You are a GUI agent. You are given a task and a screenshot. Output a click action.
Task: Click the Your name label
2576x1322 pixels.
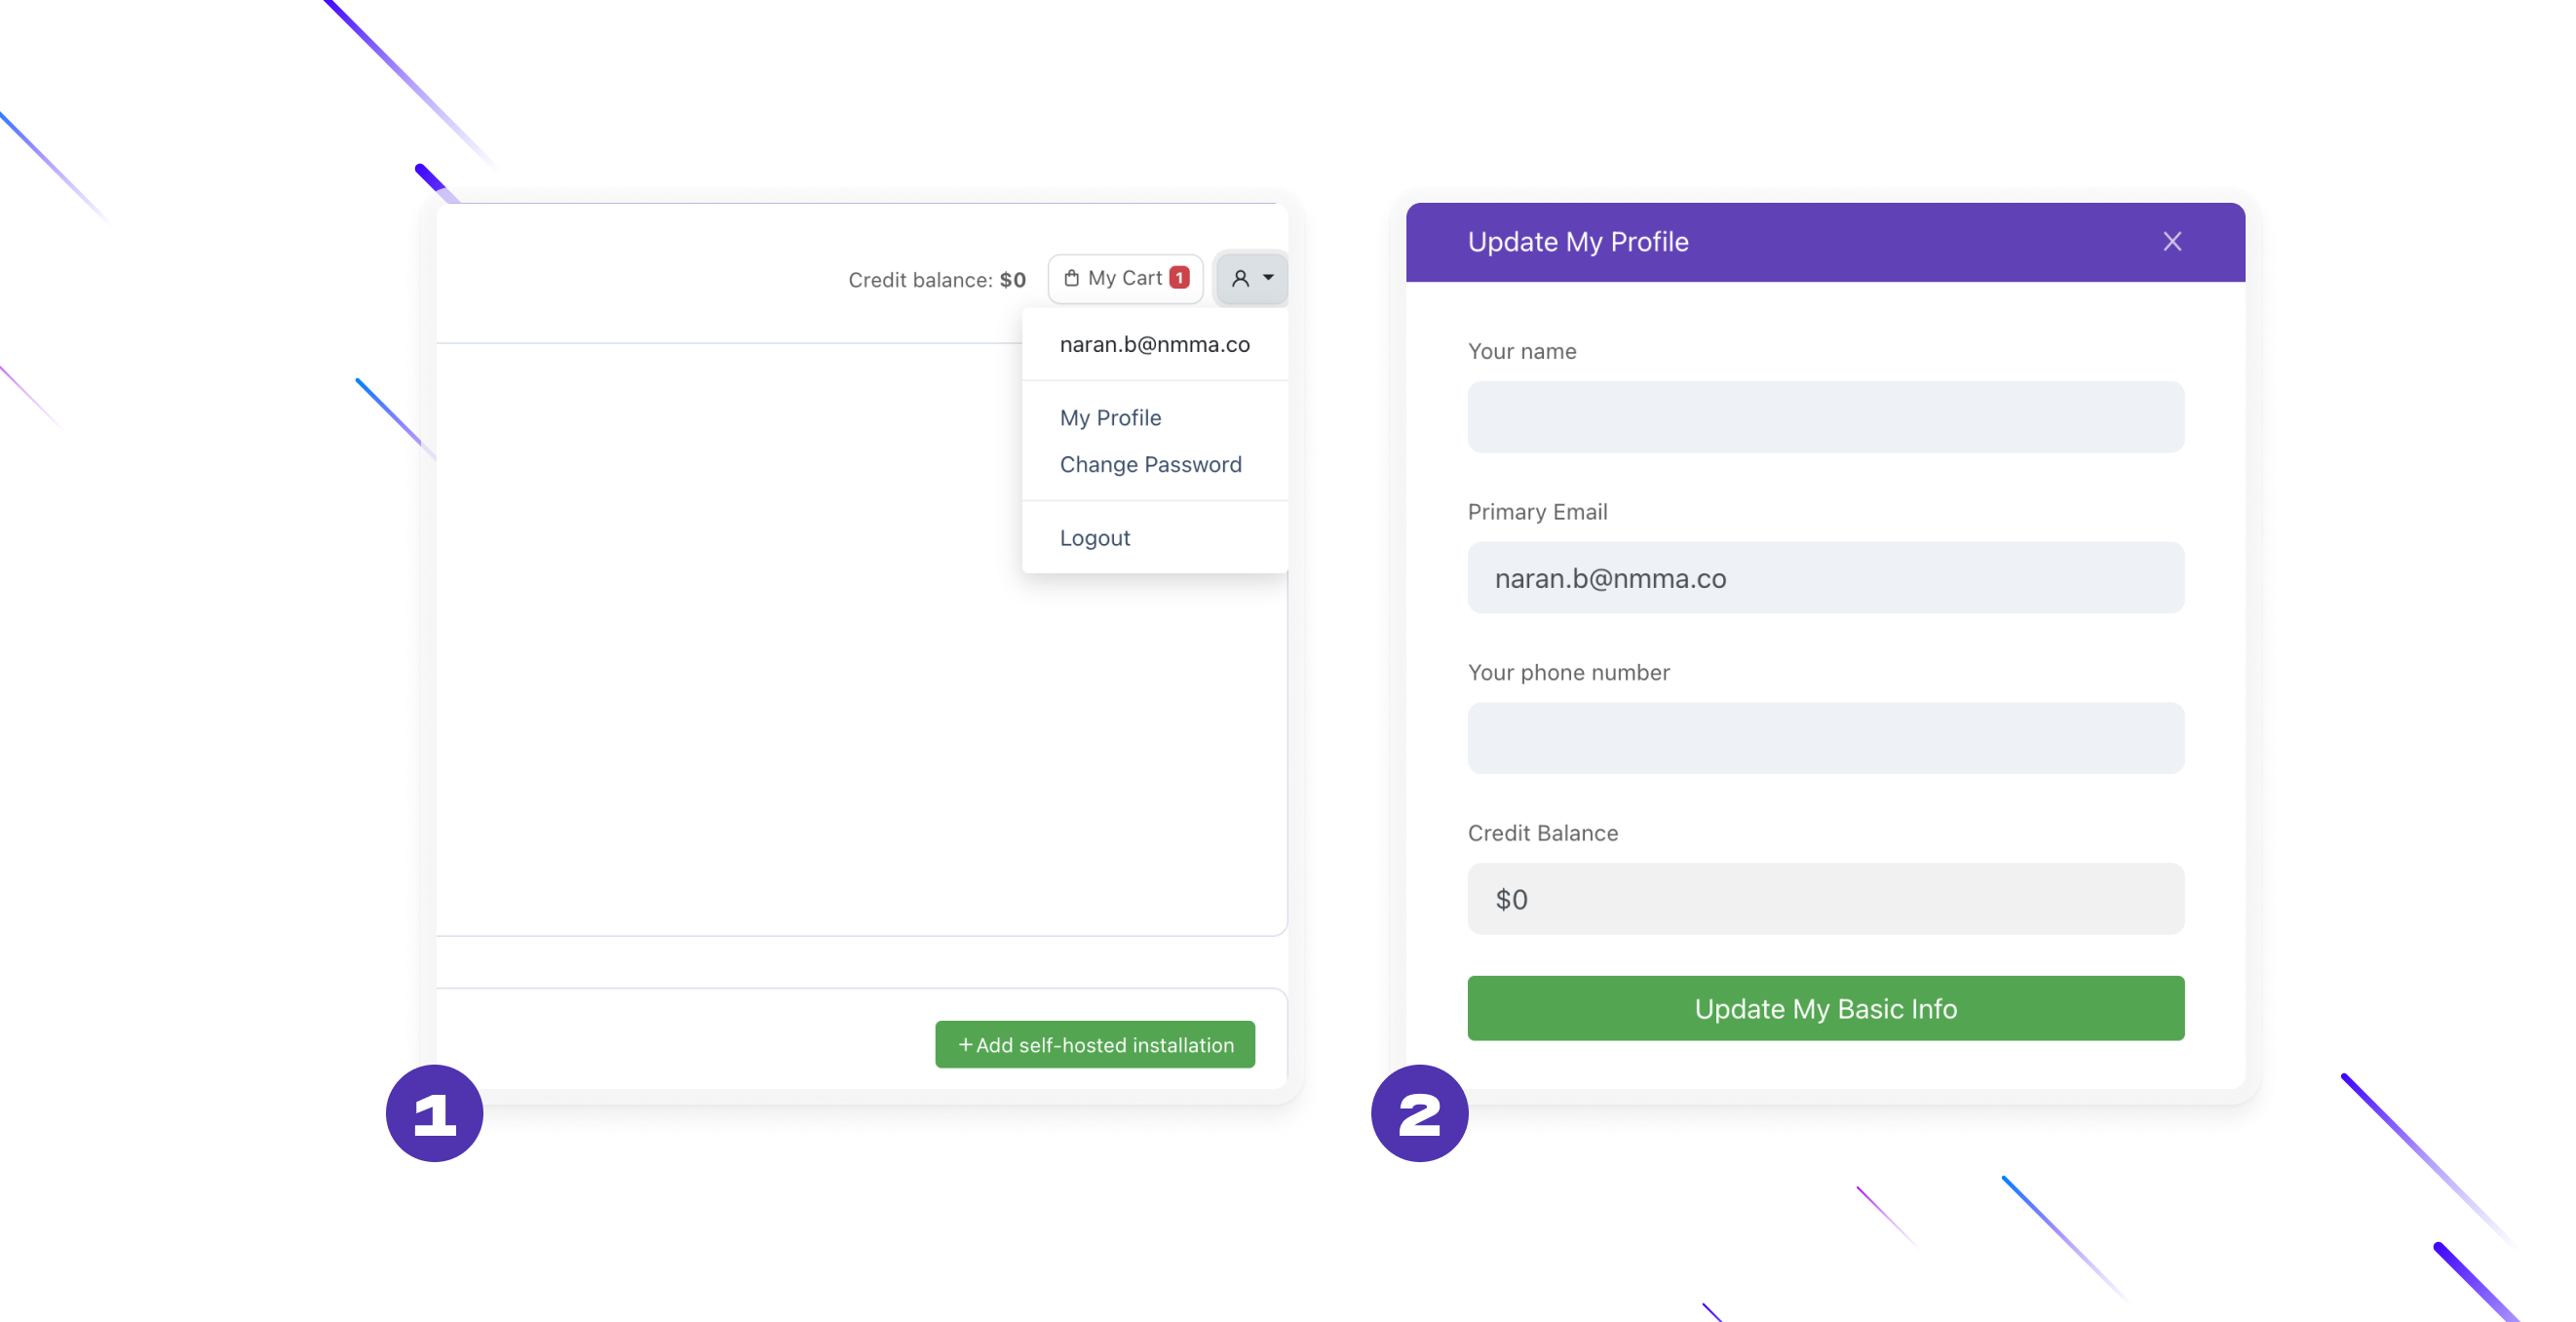(x=1521, y=351)
